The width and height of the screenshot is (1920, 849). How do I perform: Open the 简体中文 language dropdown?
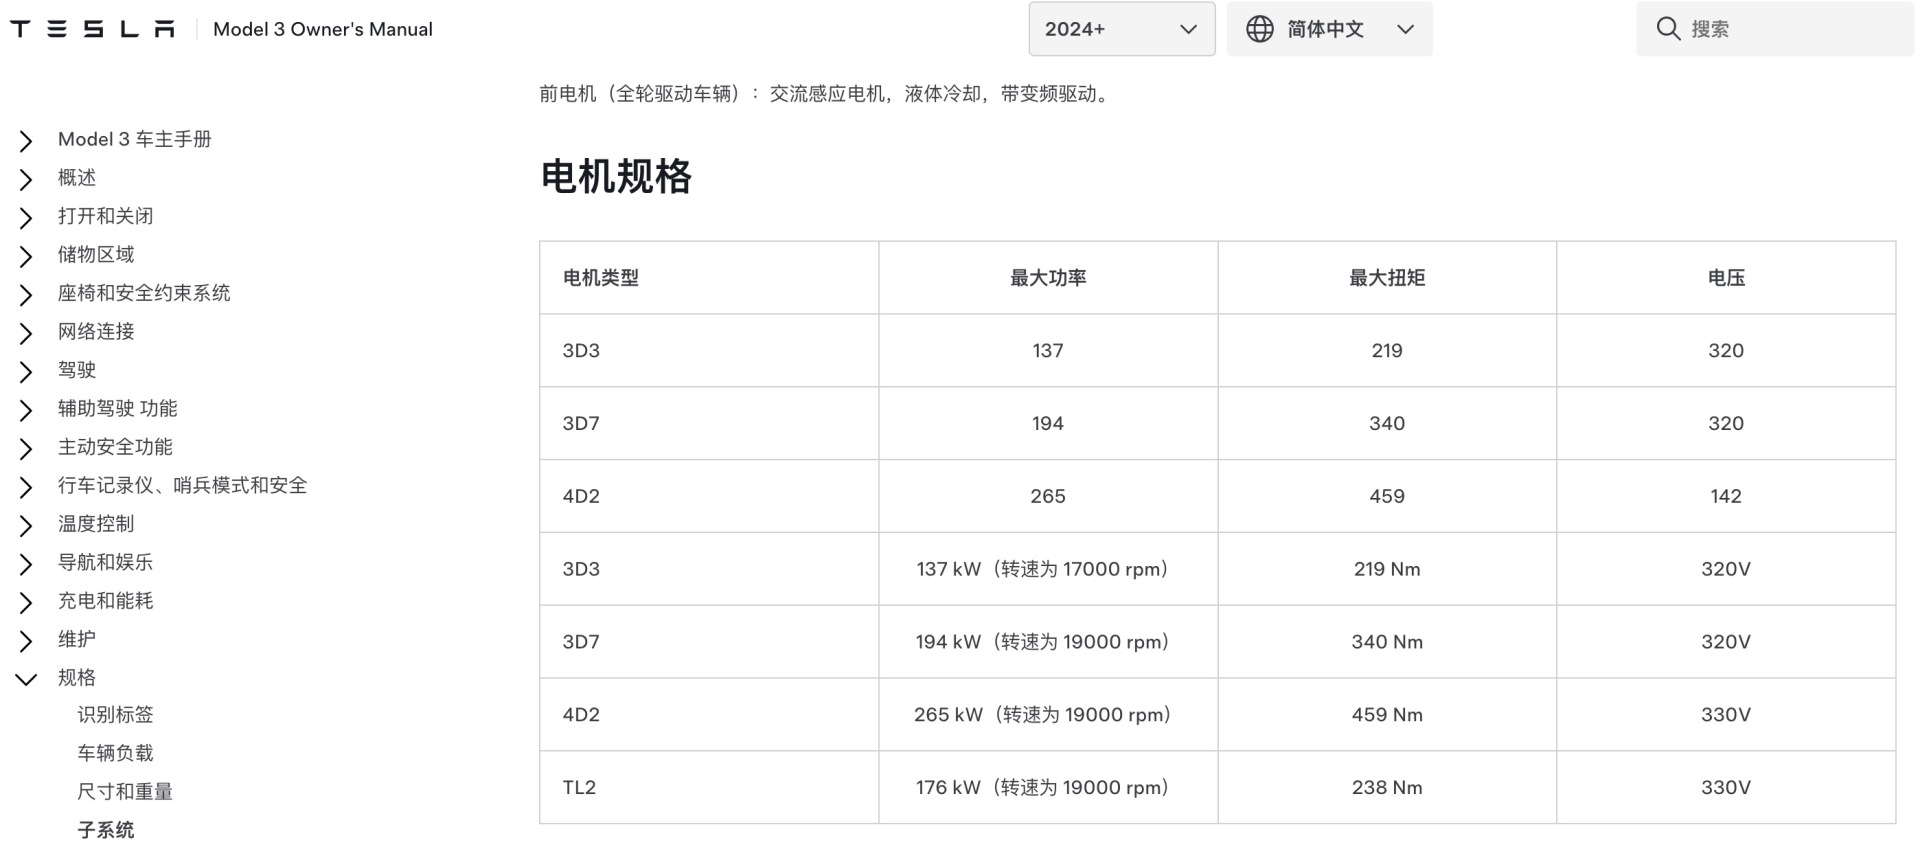(x=1330, y=29)
